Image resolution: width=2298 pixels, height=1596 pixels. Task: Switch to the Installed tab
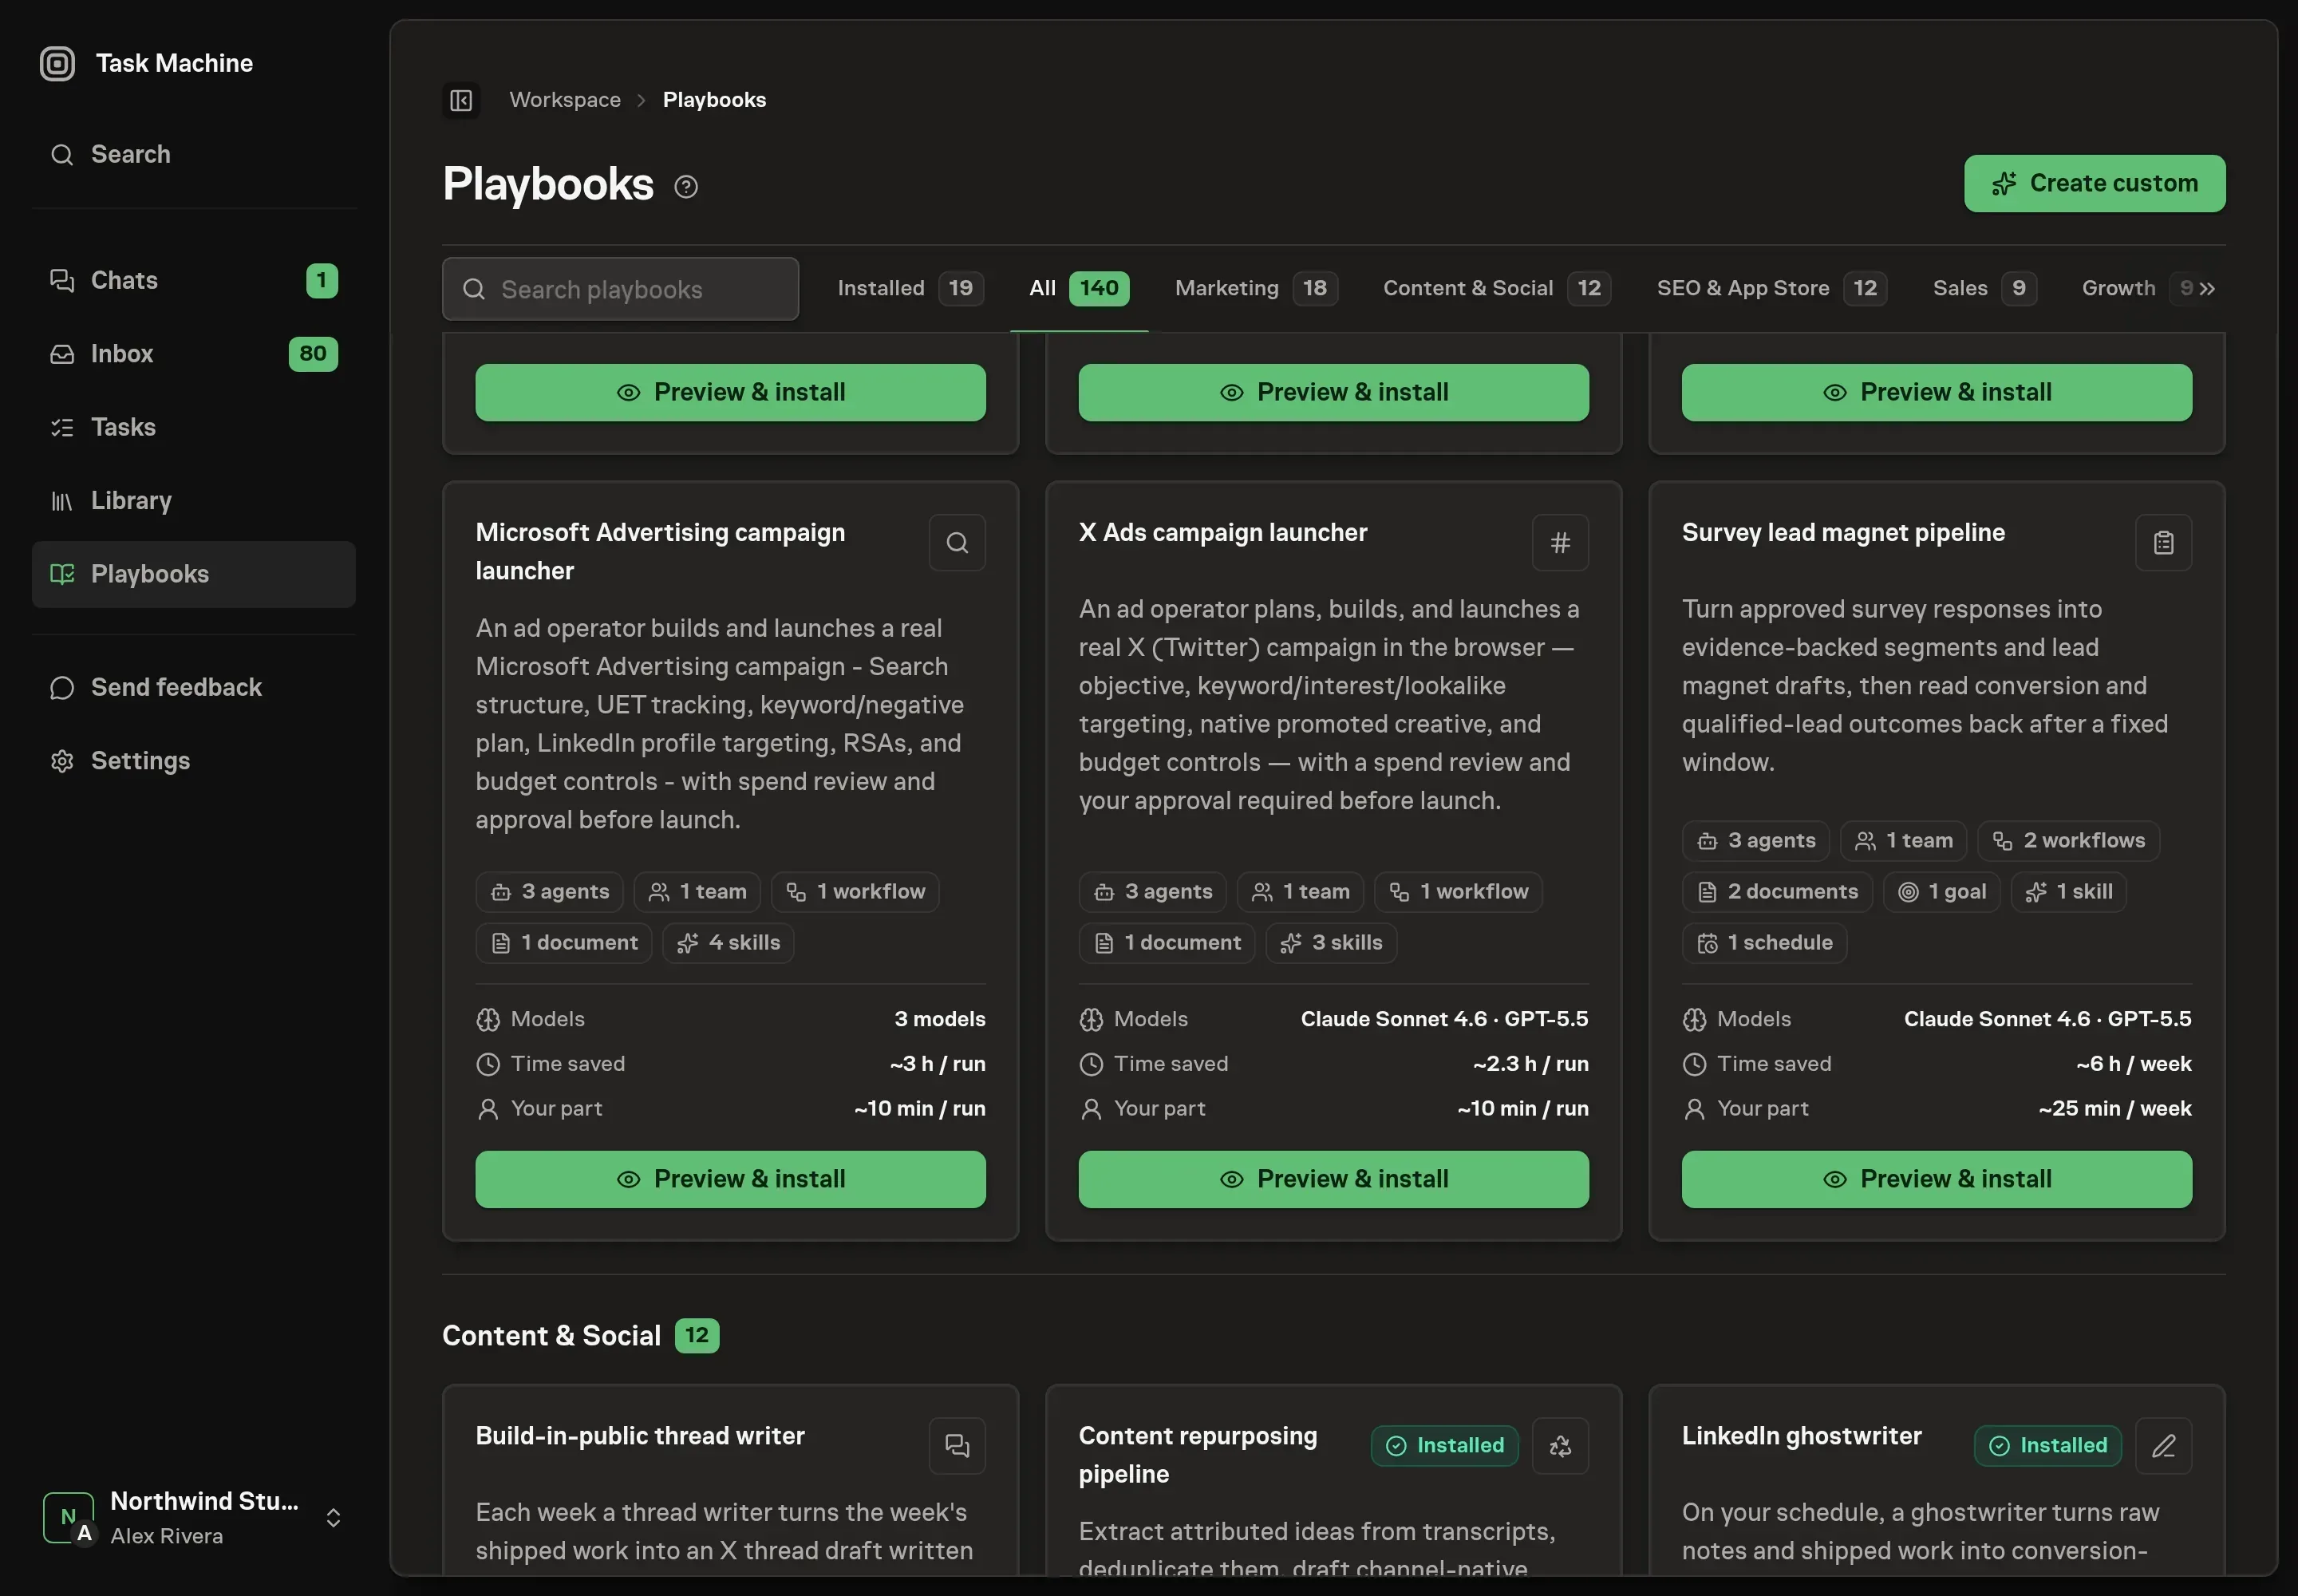[x=910, y=288]
